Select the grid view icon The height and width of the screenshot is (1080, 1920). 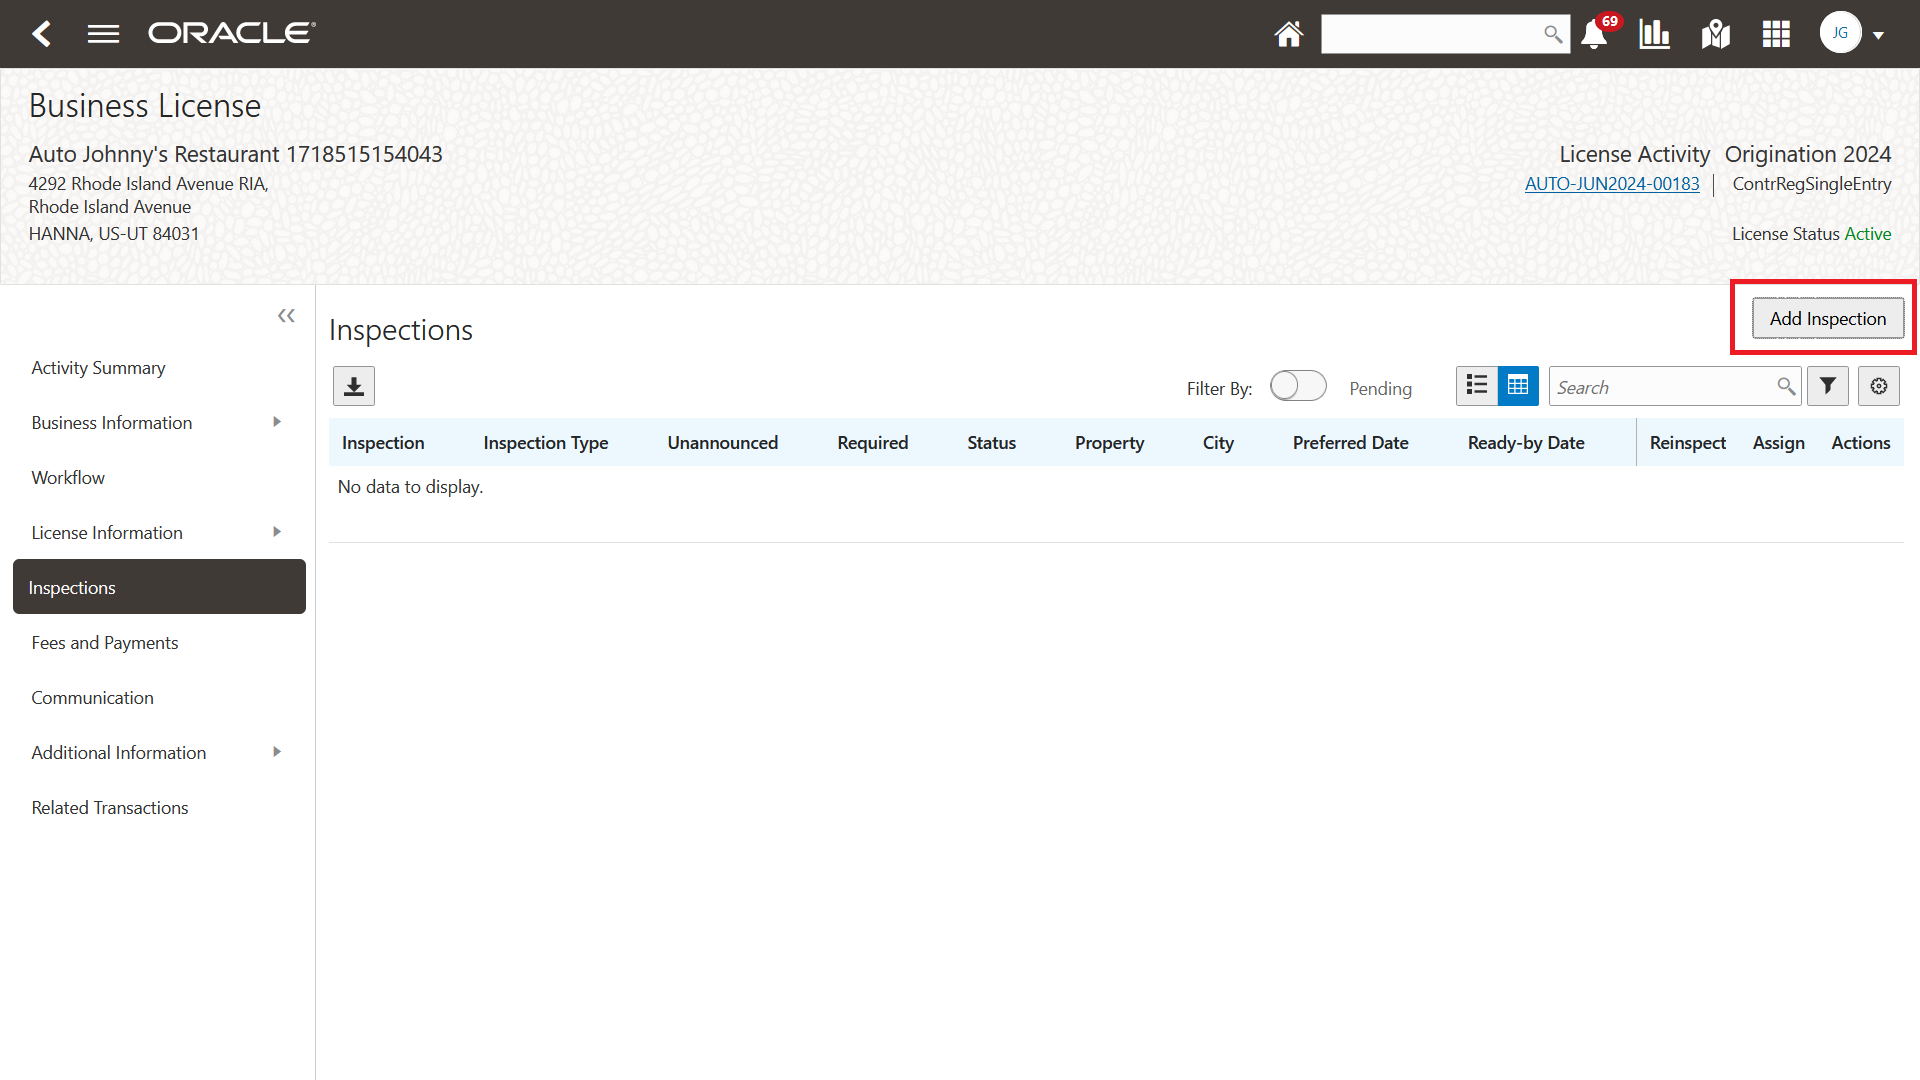tap(1516, 386)
